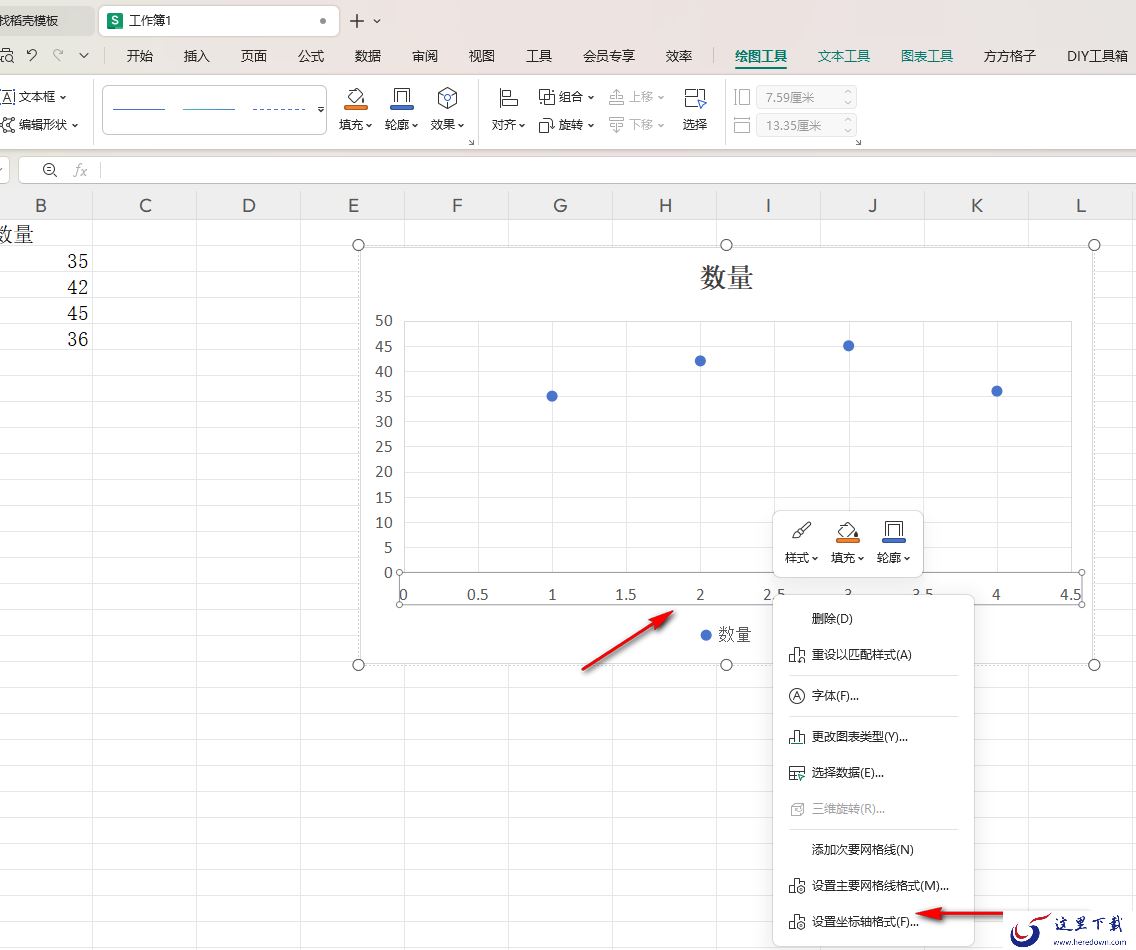Click the undo arrow icon

tap(32, 55)
